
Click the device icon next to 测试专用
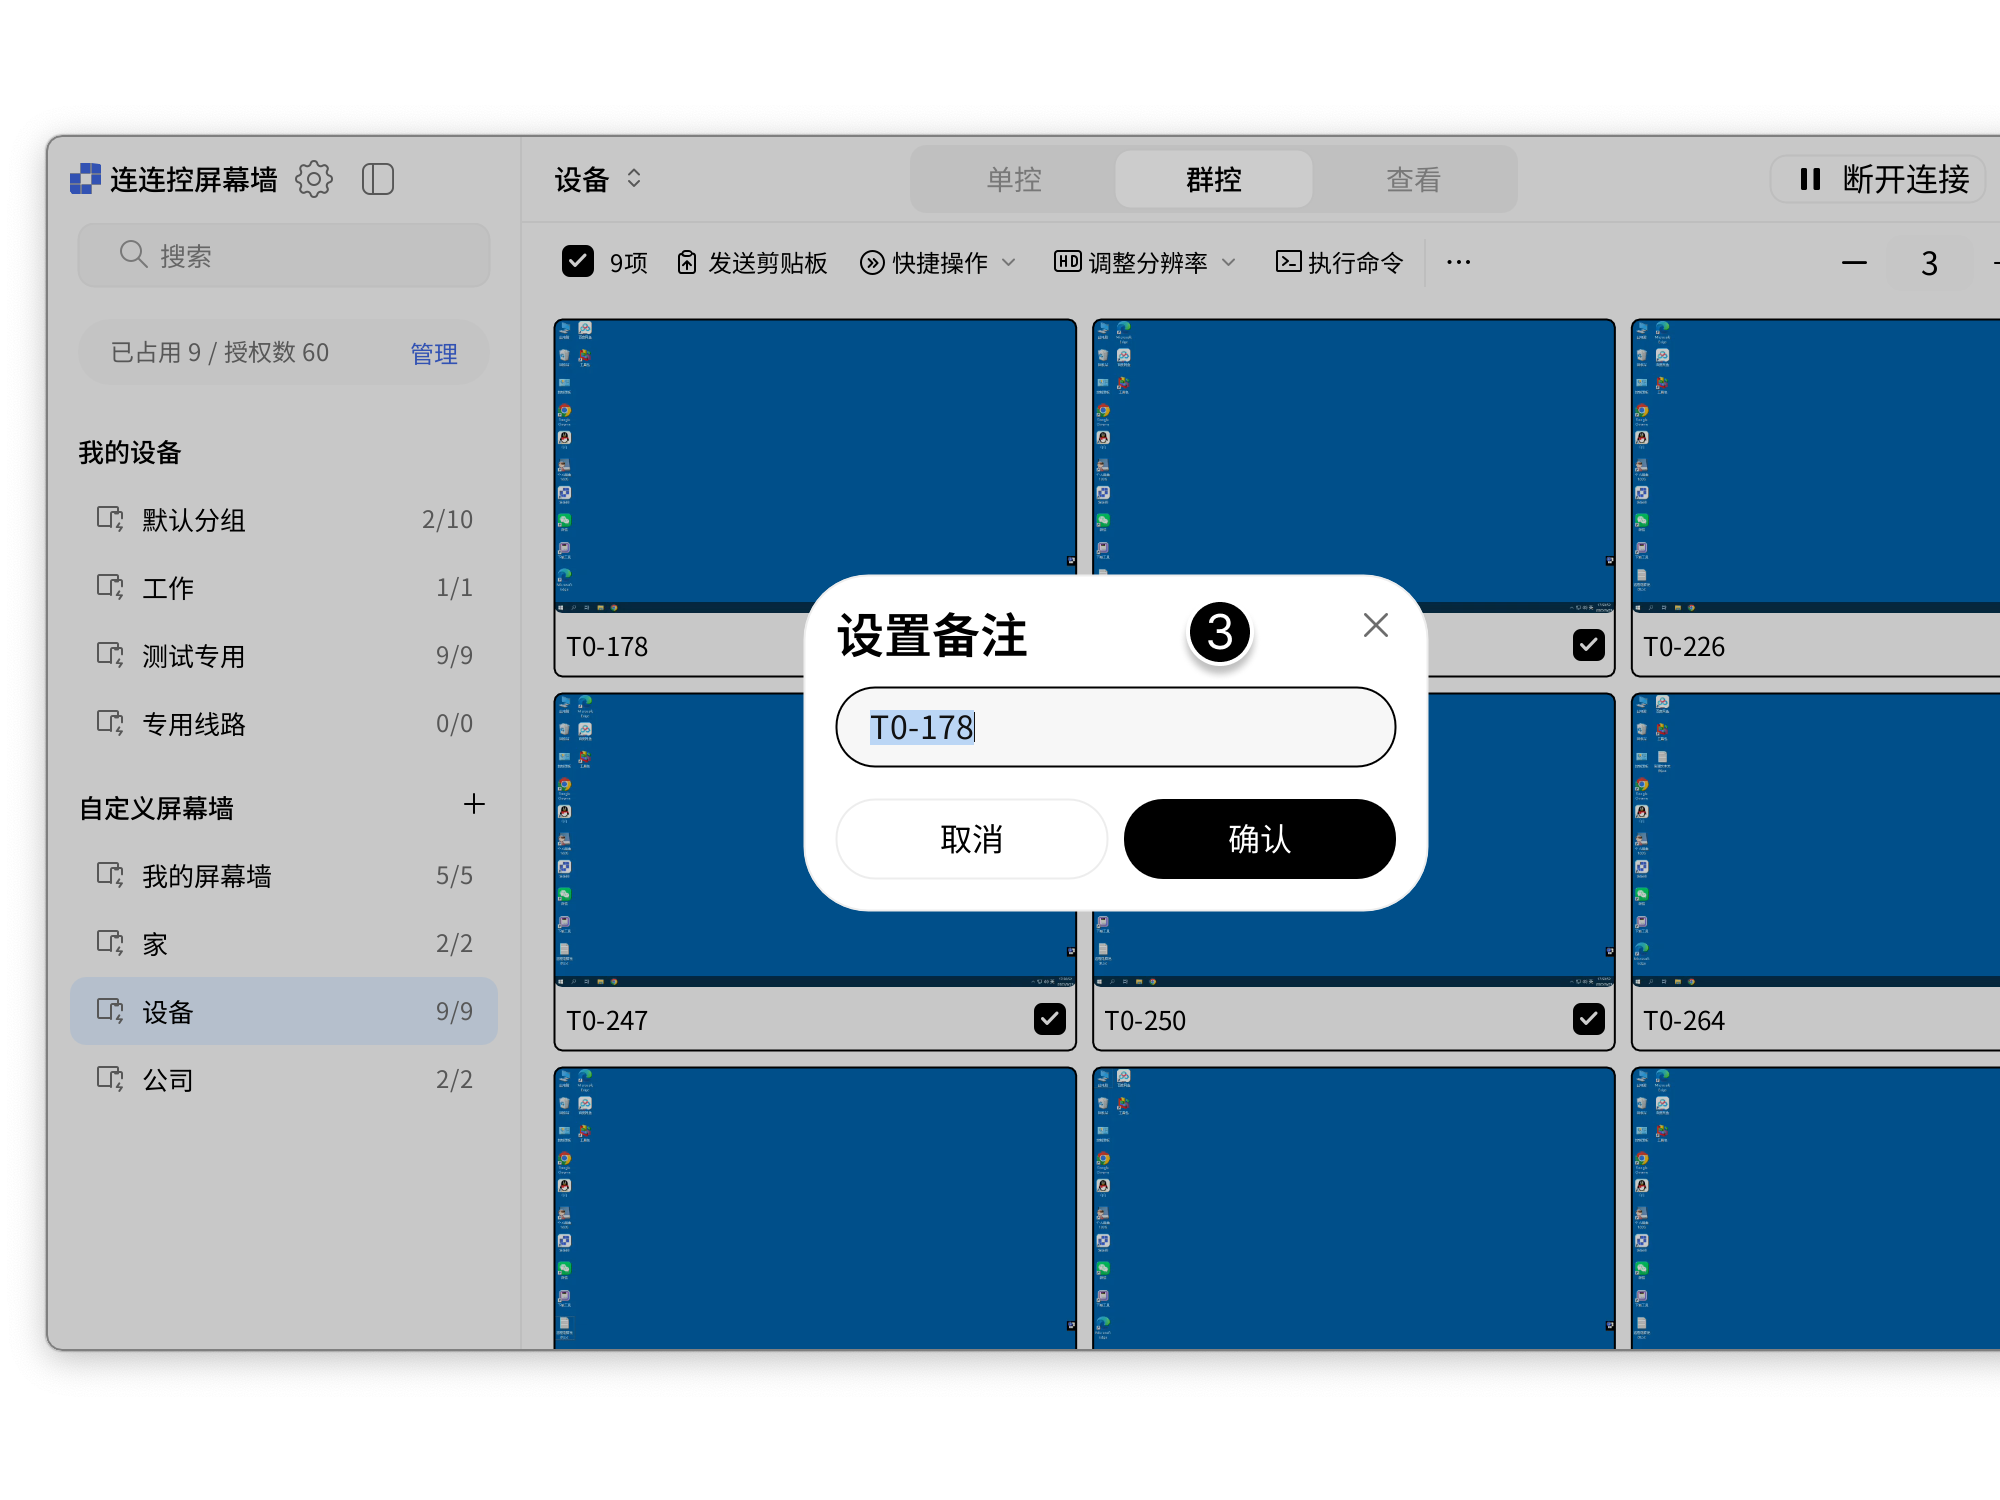[110, 656]
